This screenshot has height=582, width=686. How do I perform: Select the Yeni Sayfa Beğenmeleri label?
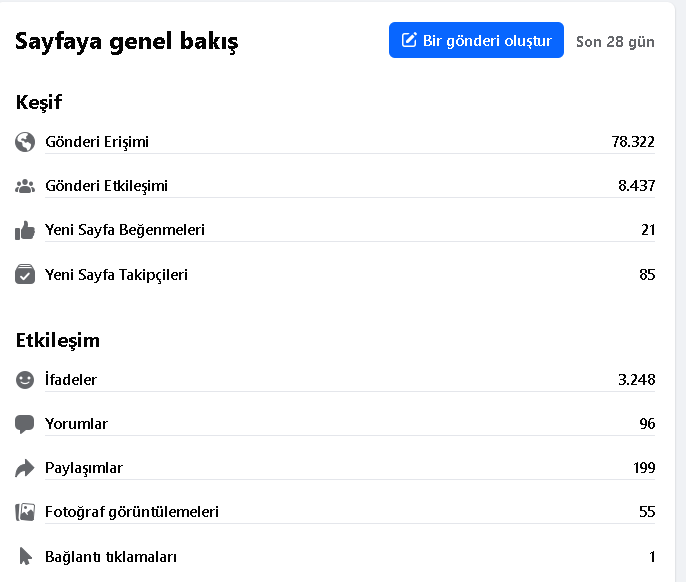[125, 230]
